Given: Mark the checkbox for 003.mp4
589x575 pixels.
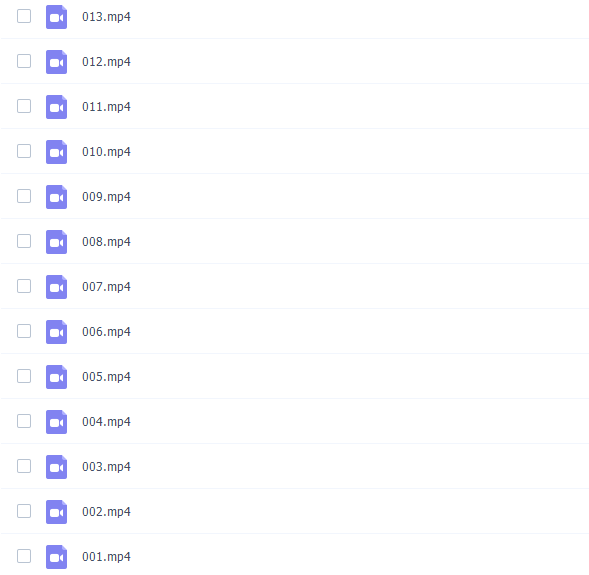Looking at the screenshot, I should (x=24, y=466).
